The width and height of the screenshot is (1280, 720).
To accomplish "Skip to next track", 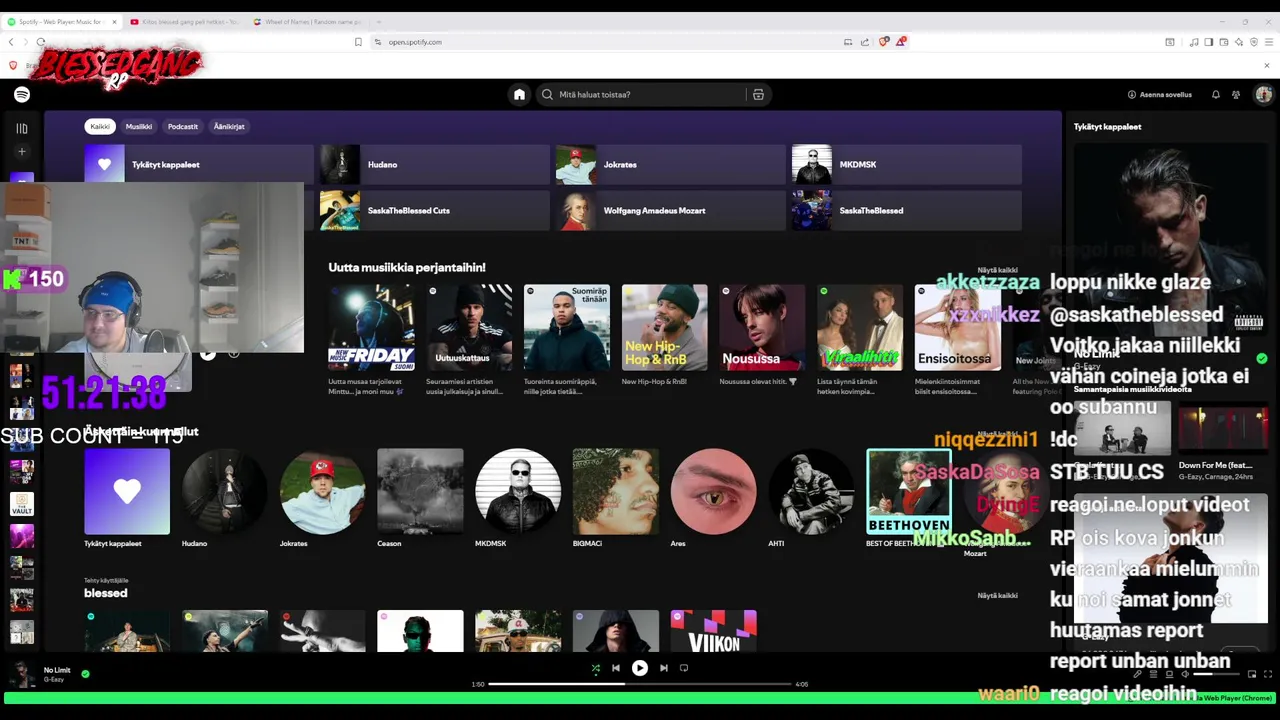I will pyautogui.click(x=664, y=668).
